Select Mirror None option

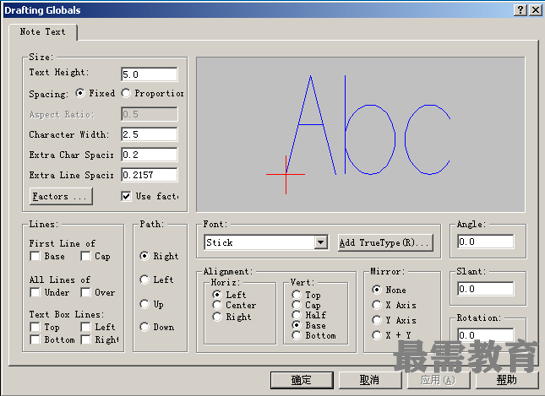tap(377, 289)
